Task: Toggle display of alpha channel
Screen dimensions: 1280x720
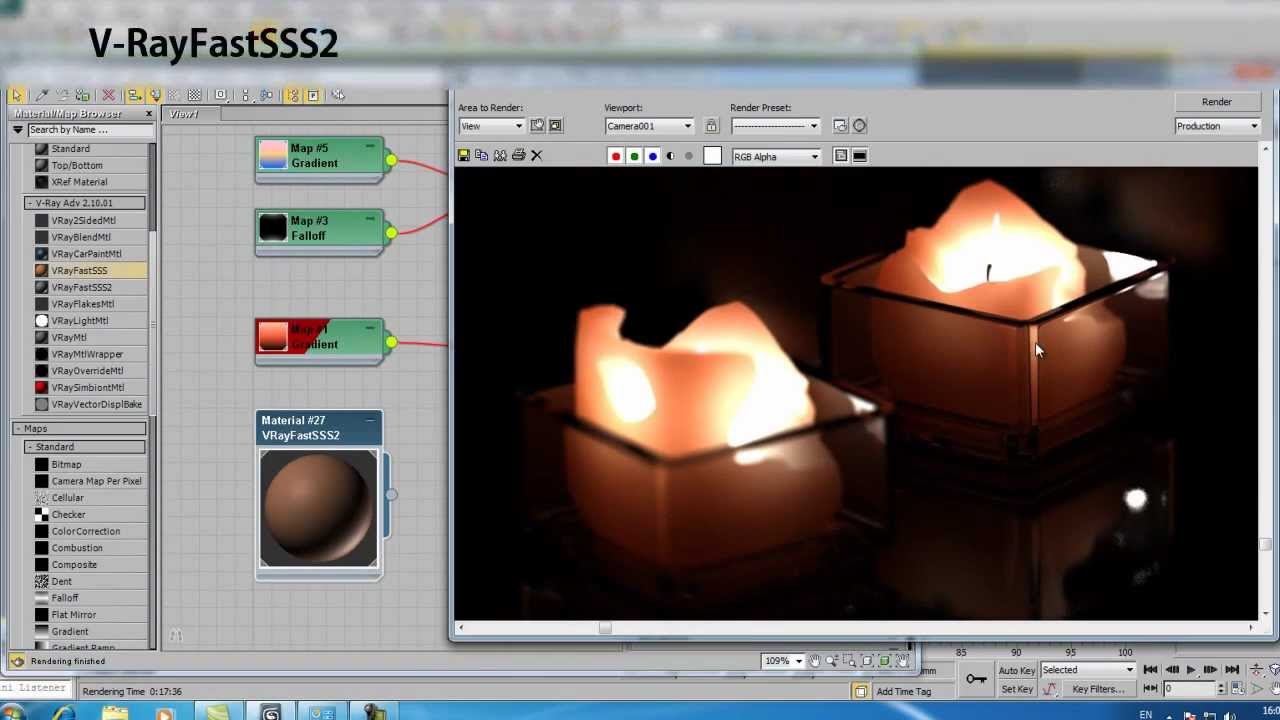Action: click(x=670, y=156)
